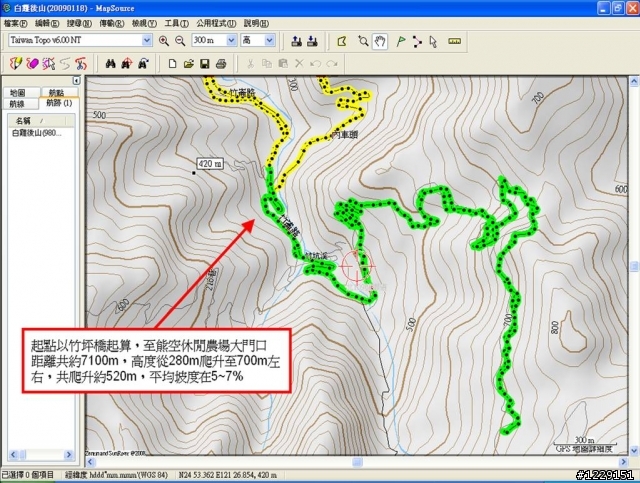This screenshot has height=483, width=640.
Task: Open the 傳輸(R) menu
Action: (x=111, y=23)
